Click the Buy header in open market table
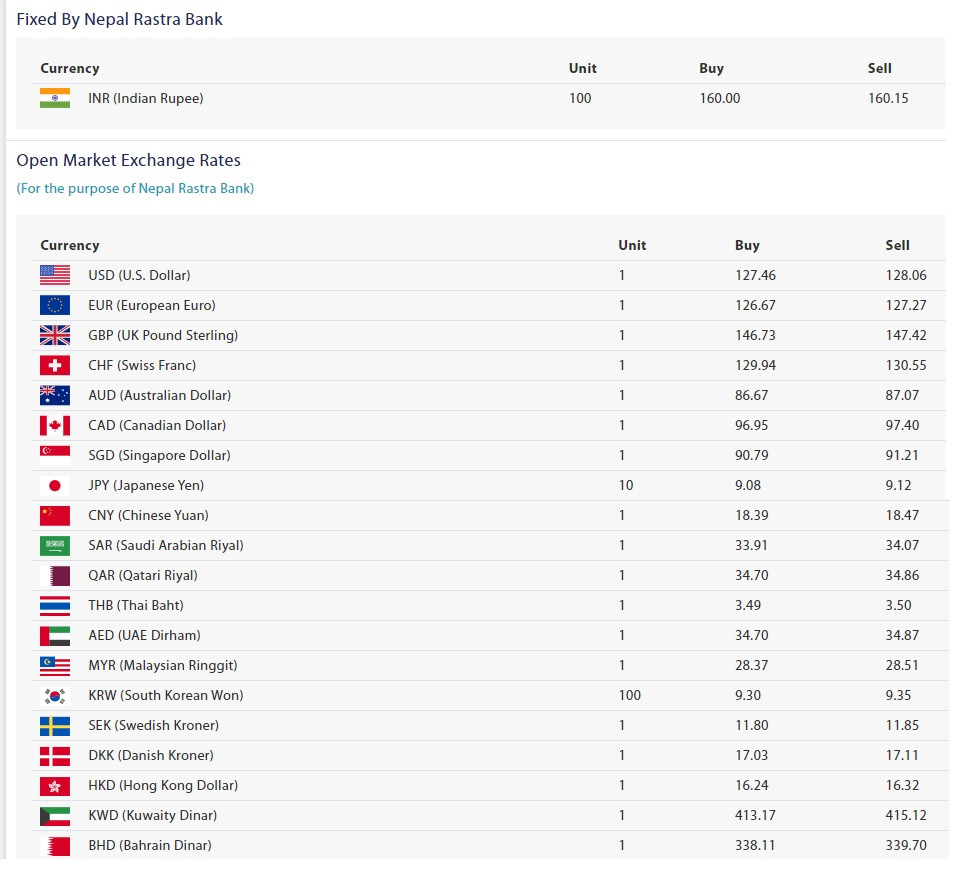Screen dimensions: 974x876 coord(747,245)
